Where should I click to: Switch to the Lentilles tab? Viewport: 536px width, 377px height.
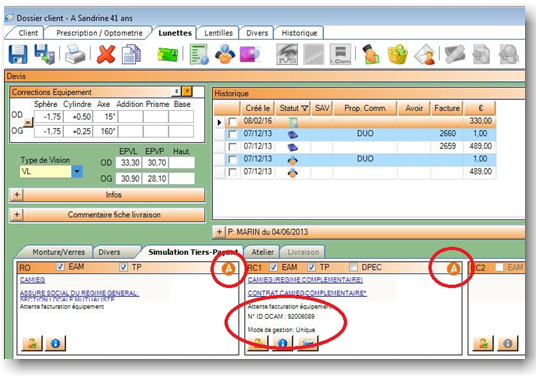[x=218, y=33]
